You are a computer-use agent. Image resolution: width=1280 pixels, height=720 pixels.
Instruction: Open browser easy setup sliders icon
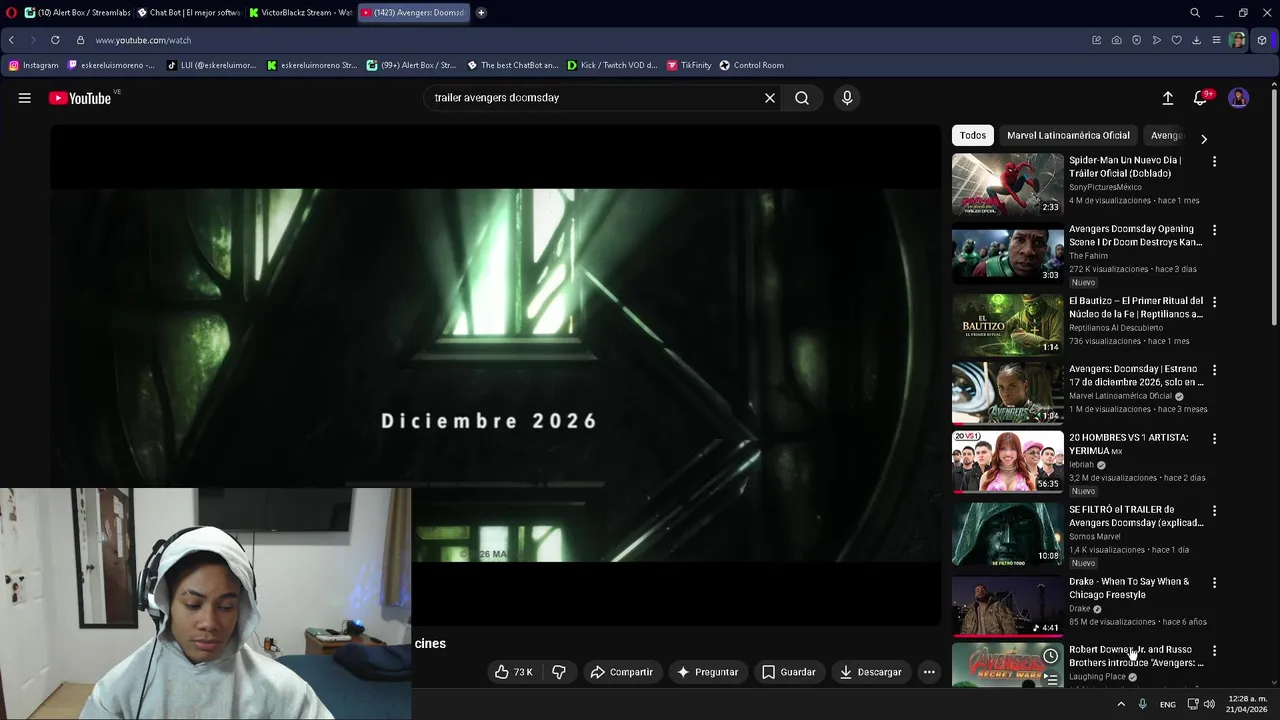pos(1217,40)
